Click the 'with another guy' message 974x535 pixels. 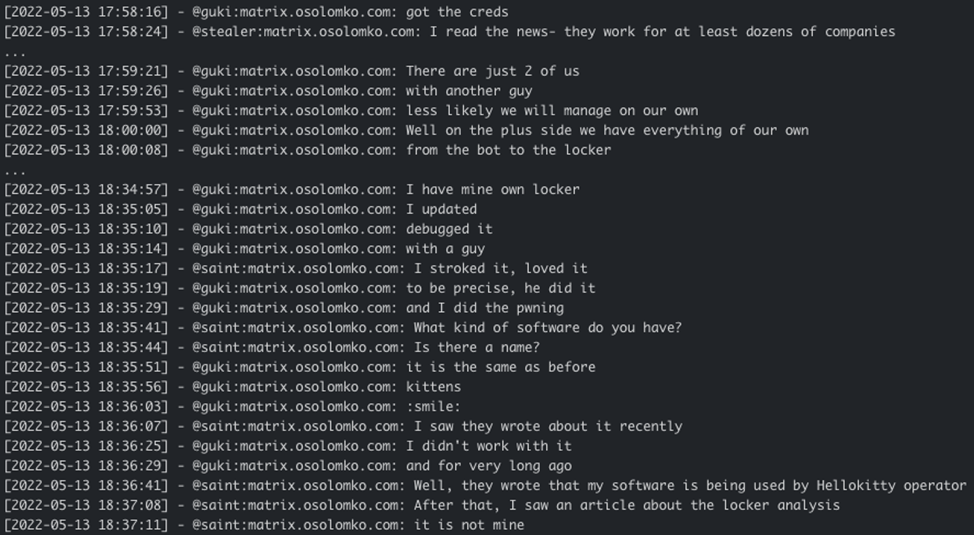[469, 91]
